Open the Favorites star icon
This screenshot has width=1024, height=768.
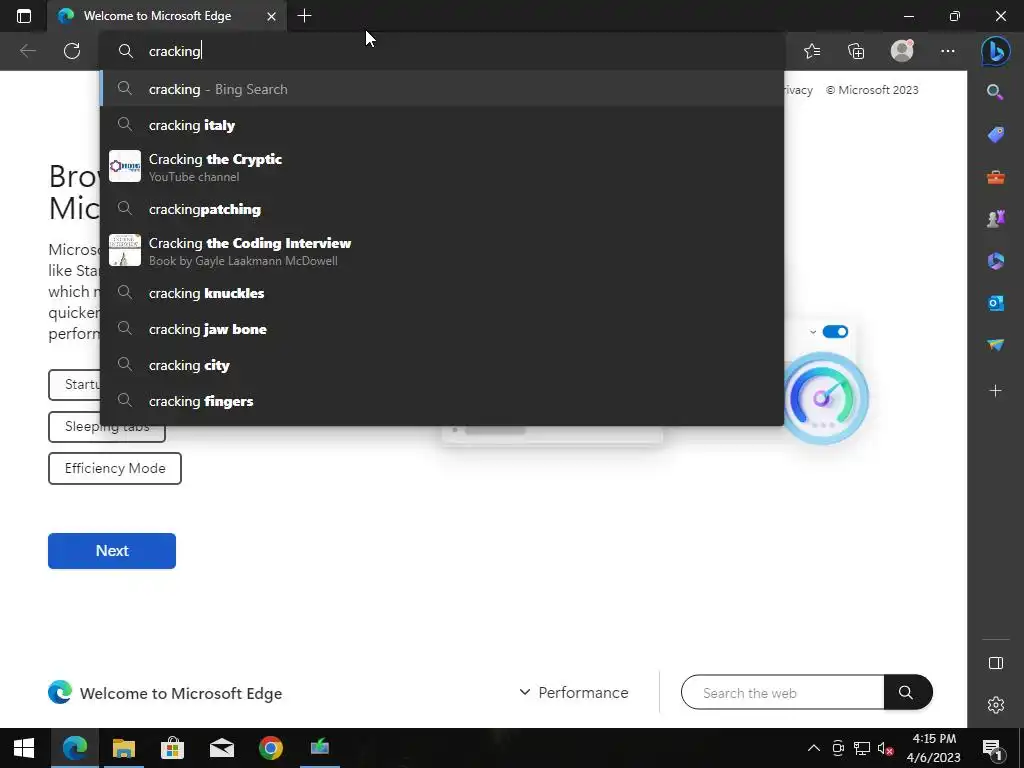(812, 51)
